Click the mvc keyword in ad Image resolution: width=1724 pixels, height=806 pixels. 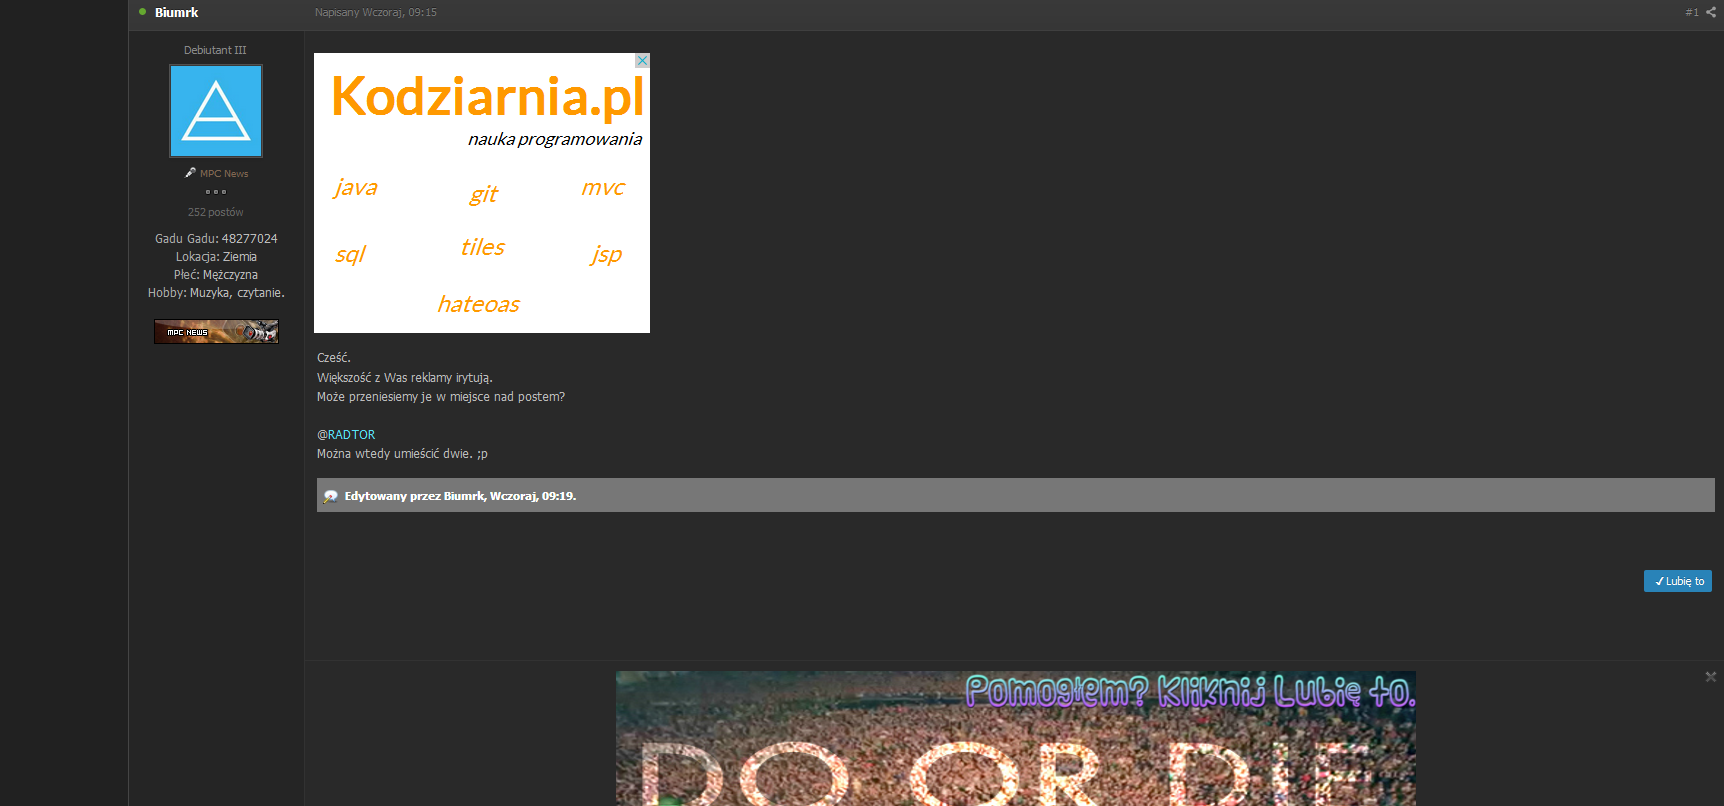pos(603,187)
